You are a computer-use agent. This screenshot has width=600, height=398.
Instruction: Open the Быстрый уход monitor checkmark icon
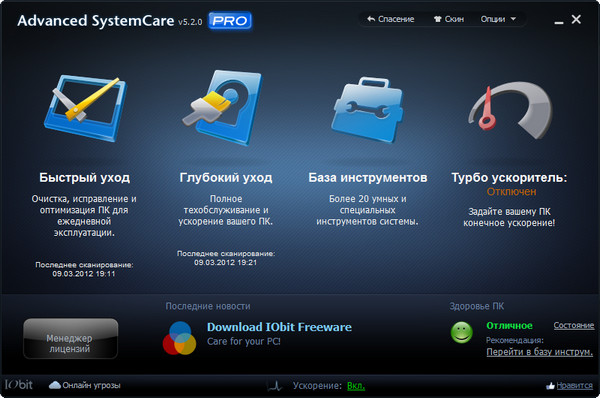(x=85, y=108)
